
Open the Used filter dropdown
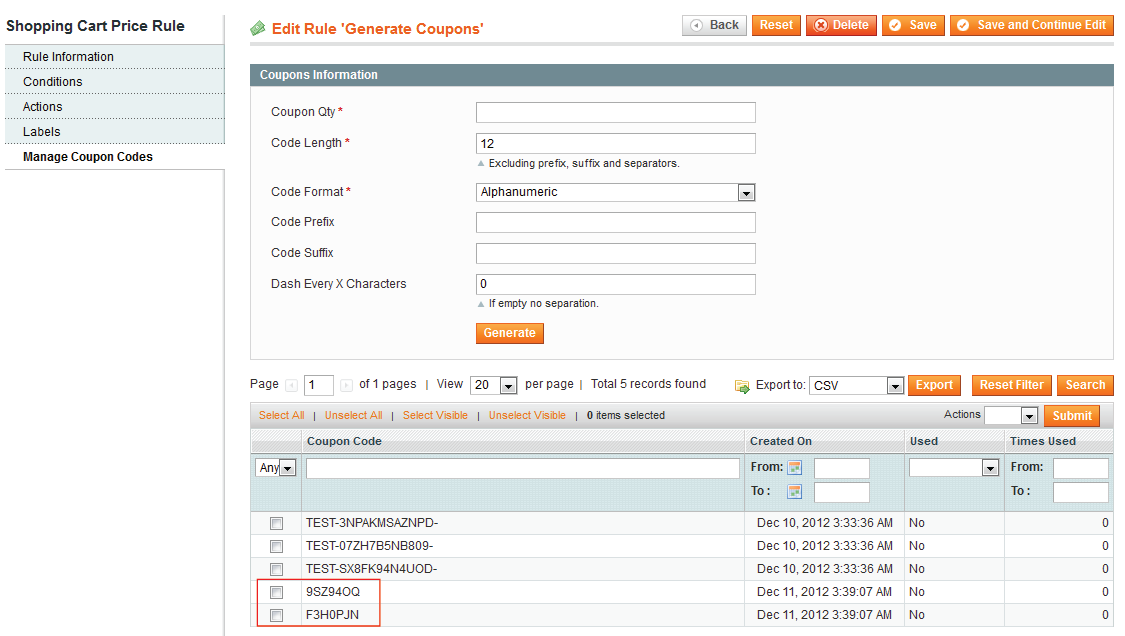953,468
